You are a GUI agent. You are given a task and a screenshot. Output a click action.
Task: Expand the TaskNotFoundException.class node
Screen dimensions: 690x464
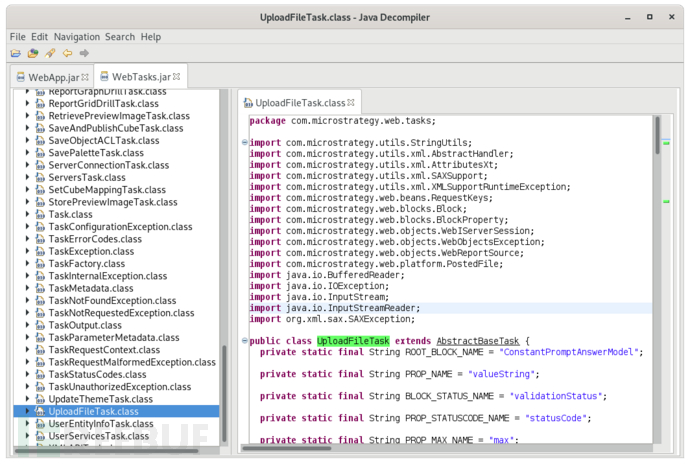pyautogui.click(x=27, y=301)
